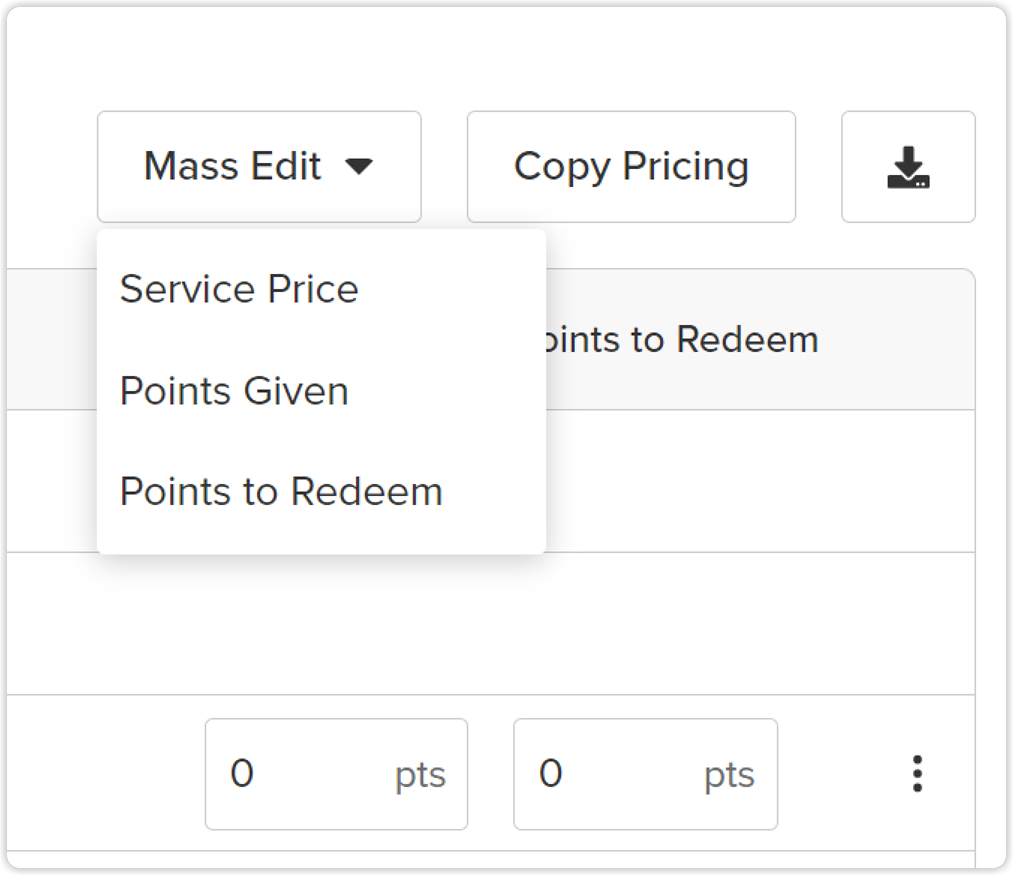
Task: Focus the second points input field
Action: point(645,774)
